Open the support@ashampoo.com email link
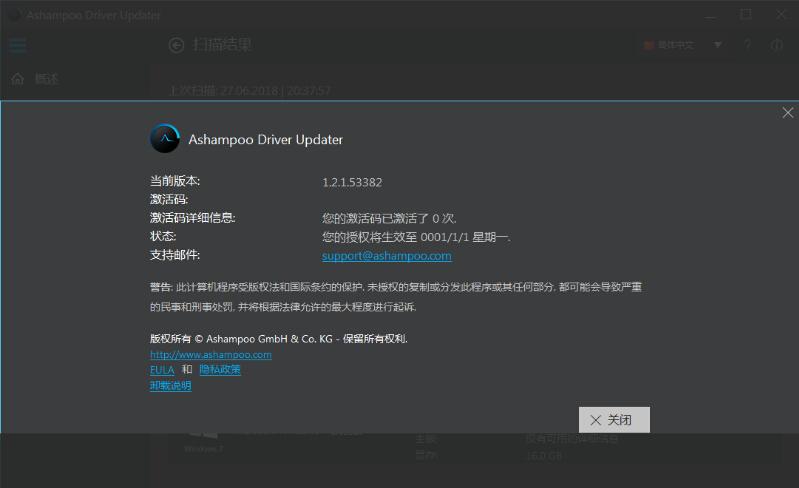This screenshot has height=488, width=799. [x=386, y=256]
